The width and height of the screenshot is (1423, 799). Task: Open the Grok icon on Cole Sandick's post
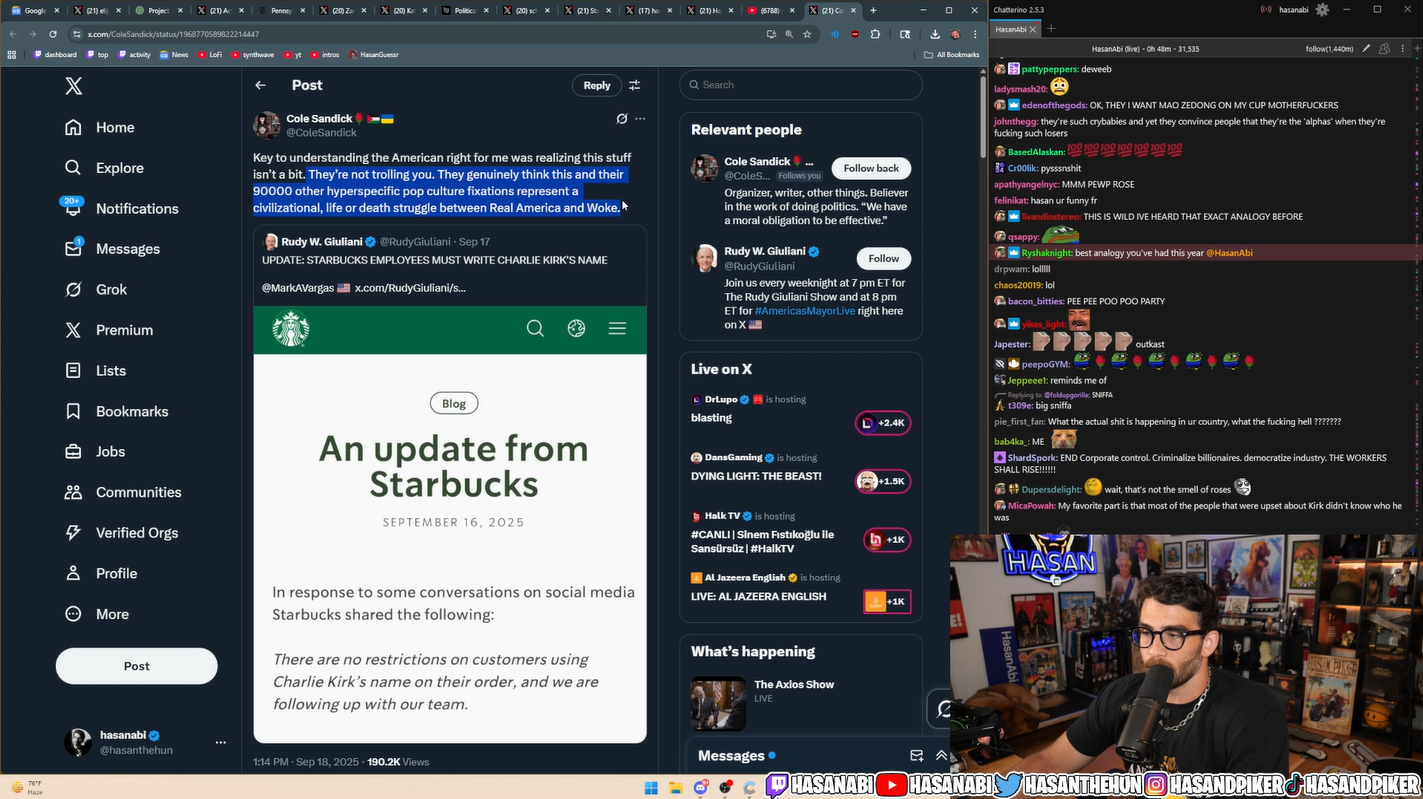622,118
